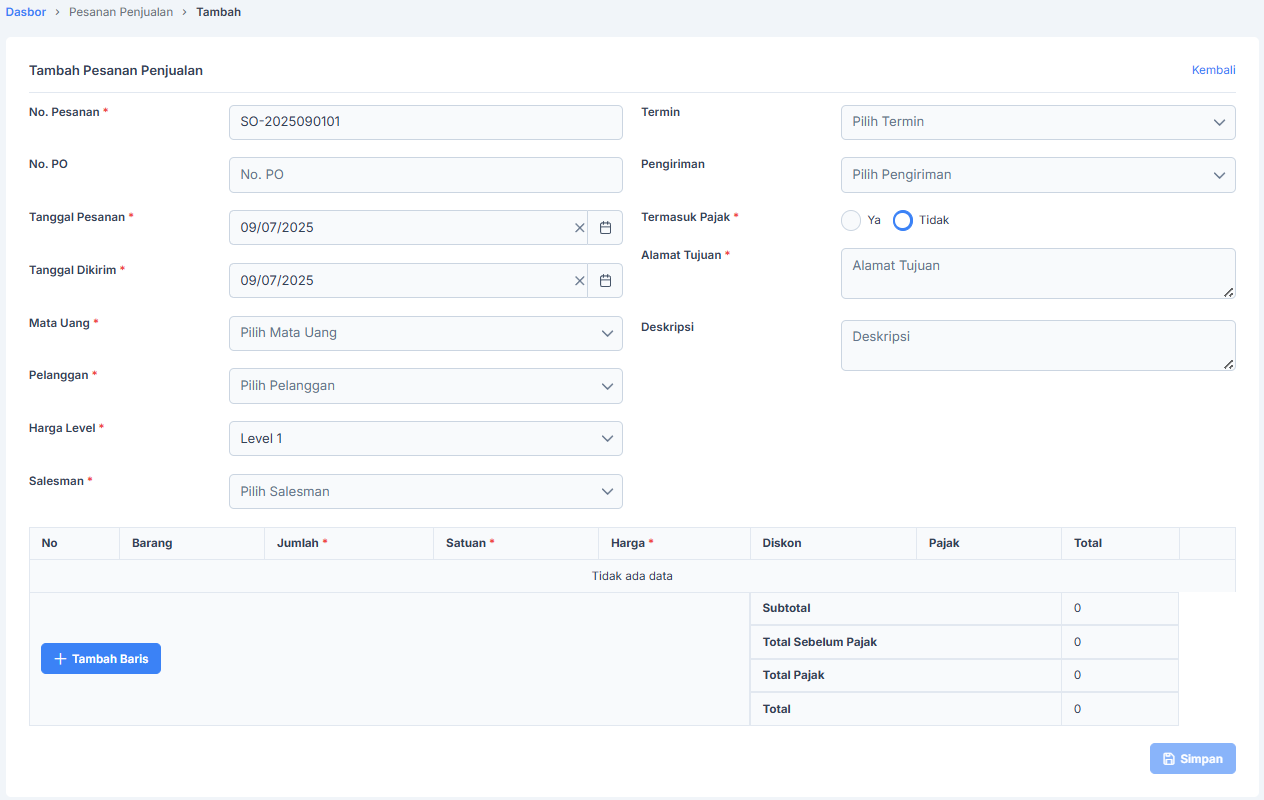The height and width of the screenshot is (800, 1264).
Task: Clear the Tanggal Pesanan date with X
Action: point(579,228)
